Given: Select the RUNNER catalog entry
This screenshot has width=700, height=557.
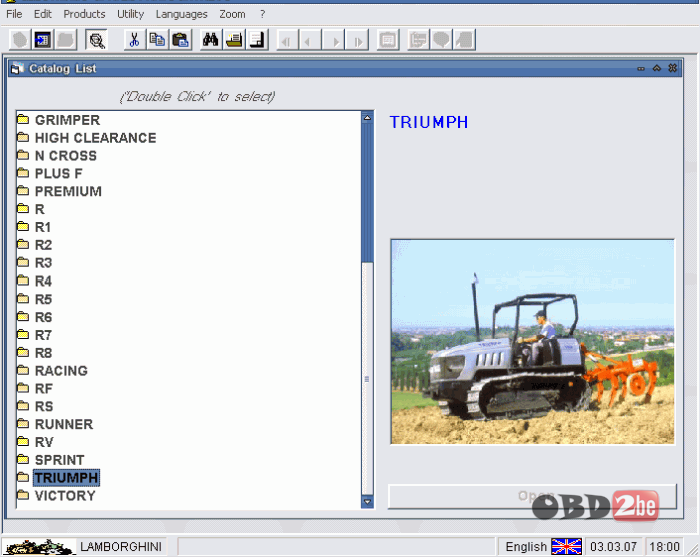Looking at the screenshot, I should 64,424.
